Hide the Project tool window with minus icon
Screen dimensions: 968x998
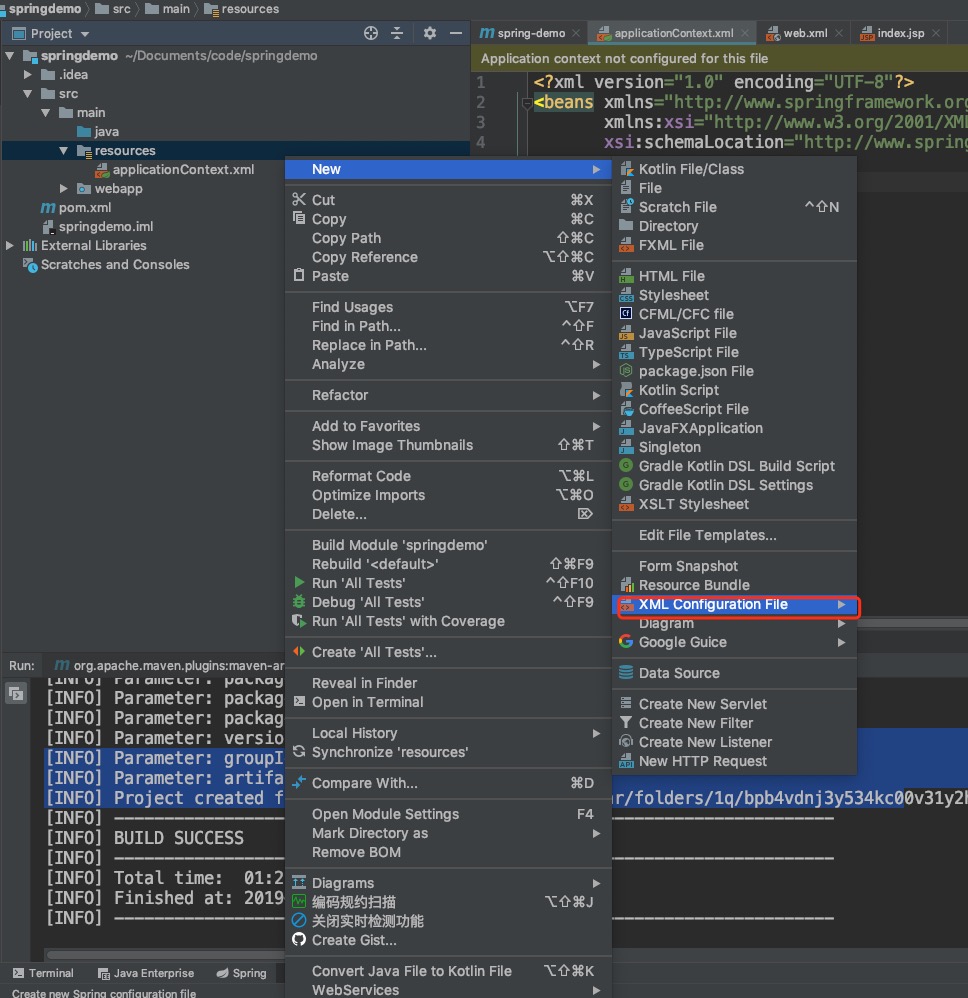pyautogui.click(x=456, y=33)
